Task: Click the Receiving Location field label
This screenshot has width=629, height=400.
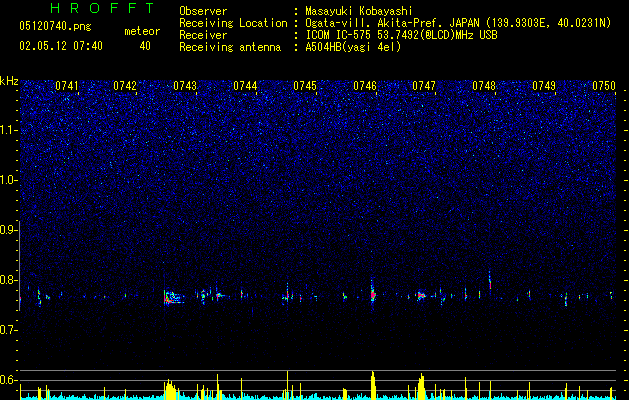Action: (x=233, y=23)
